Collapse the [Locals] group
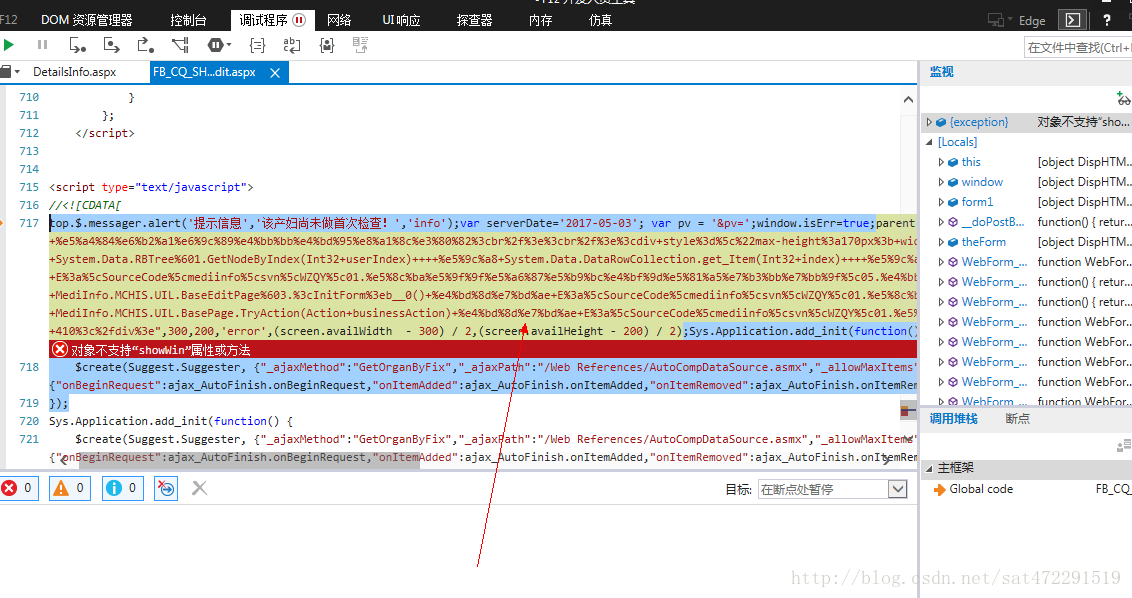The image size is (1132, 598). click(929, 142)
